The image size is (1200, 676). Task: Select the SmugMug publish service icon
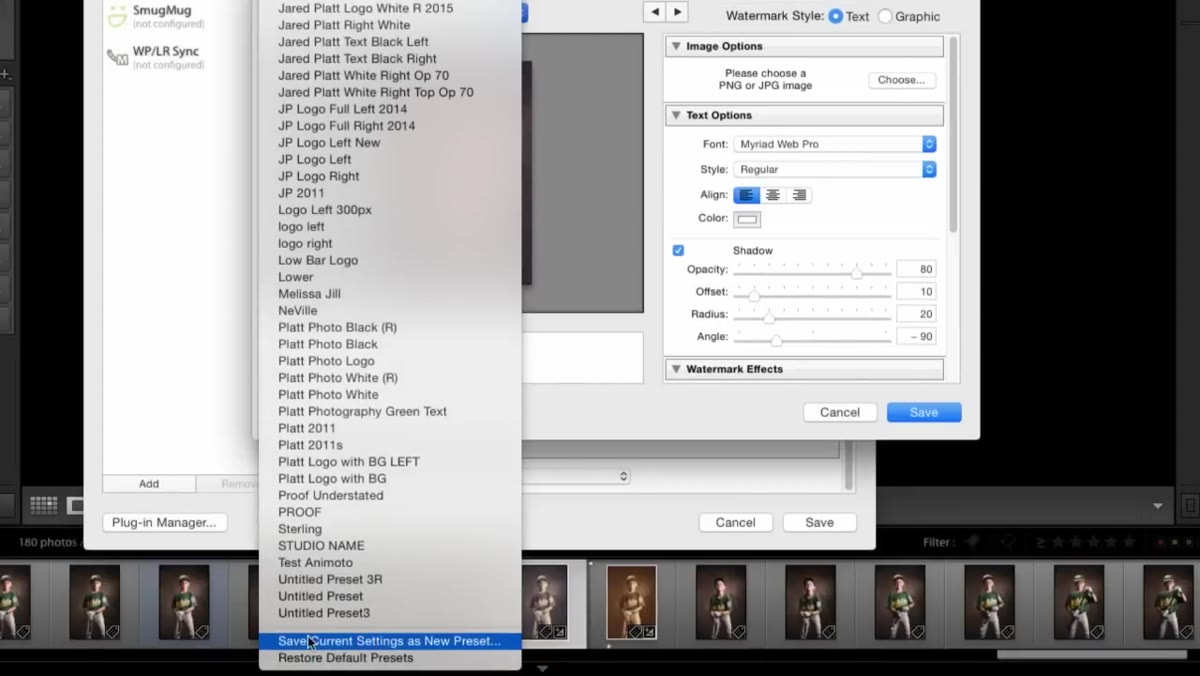118,16
